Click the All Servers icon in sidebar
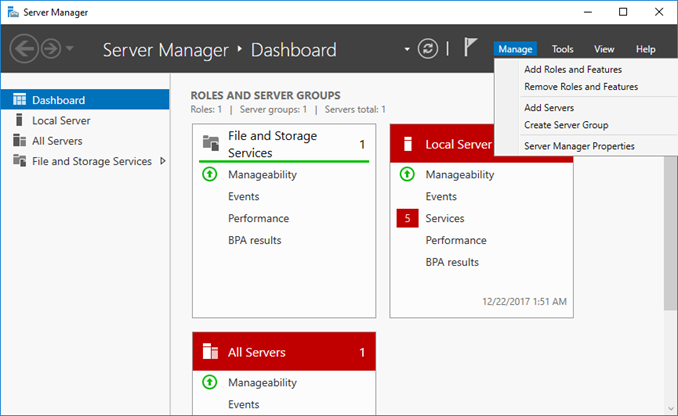The width and height of the screenshot is (678, 416). point(19,140)
